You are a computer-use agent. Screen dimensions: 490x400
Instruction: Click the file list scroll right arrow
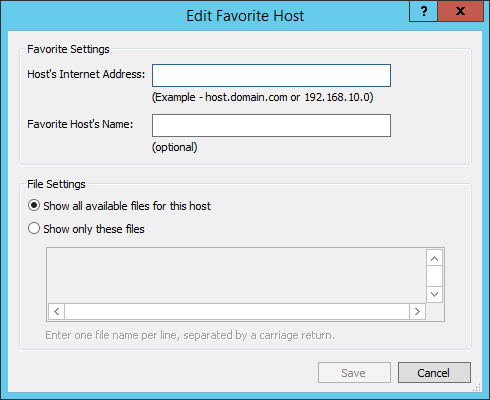417,312
